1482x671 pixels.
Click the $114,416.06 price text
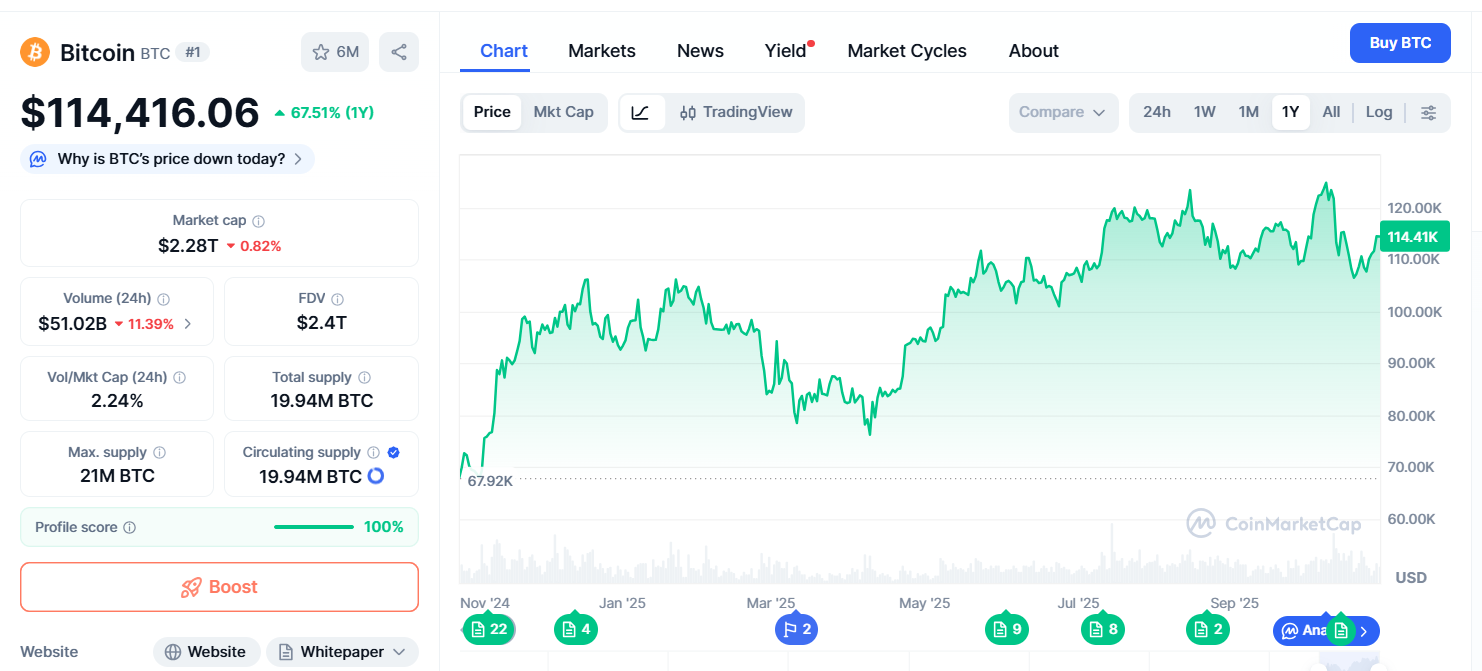coord(140,113)
